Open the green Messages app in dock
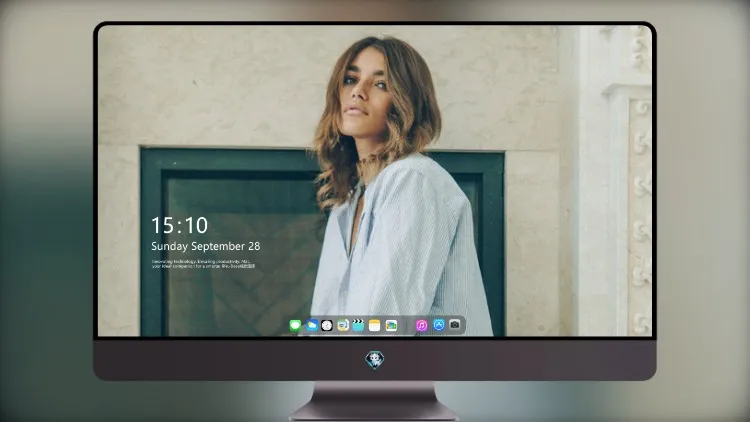 point(295,326)
